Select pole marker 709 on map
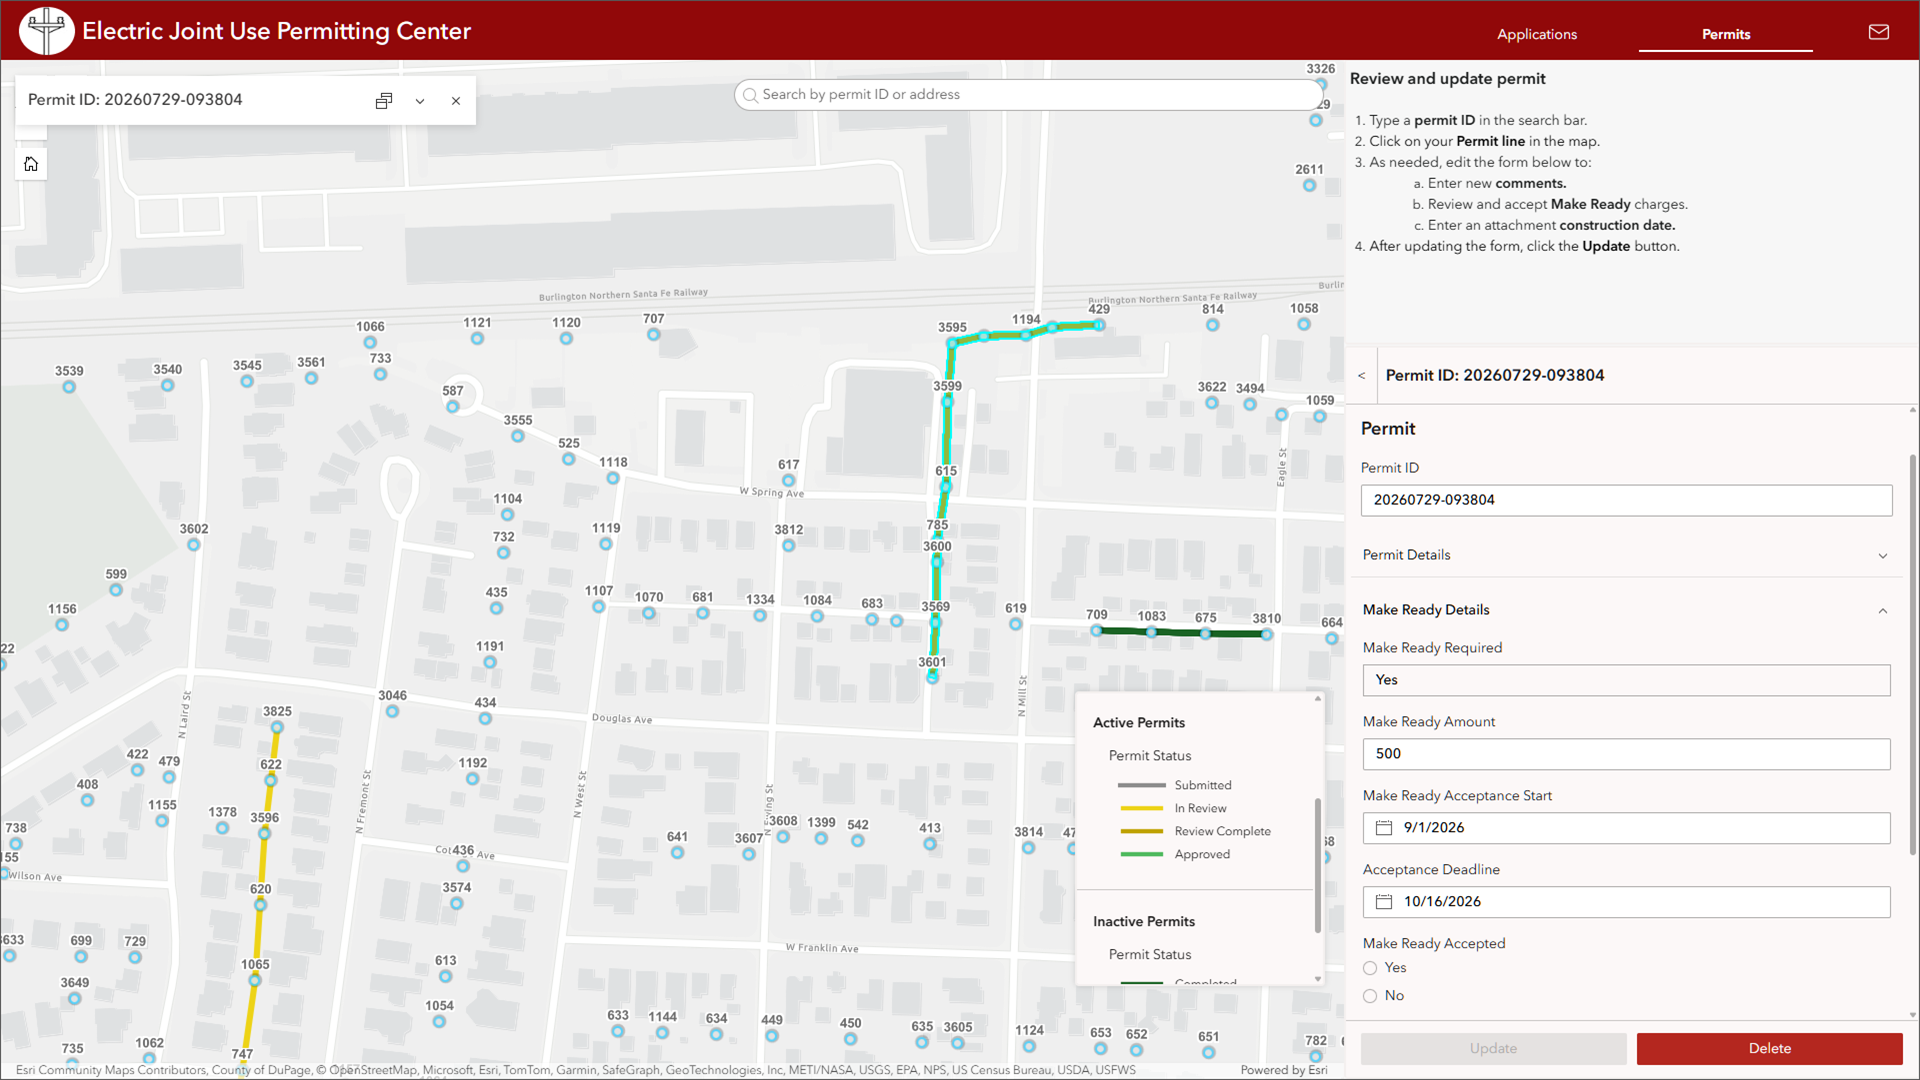This screenshot has width=1920, height=1080. pyautogui.click(x=1096, y=631)
